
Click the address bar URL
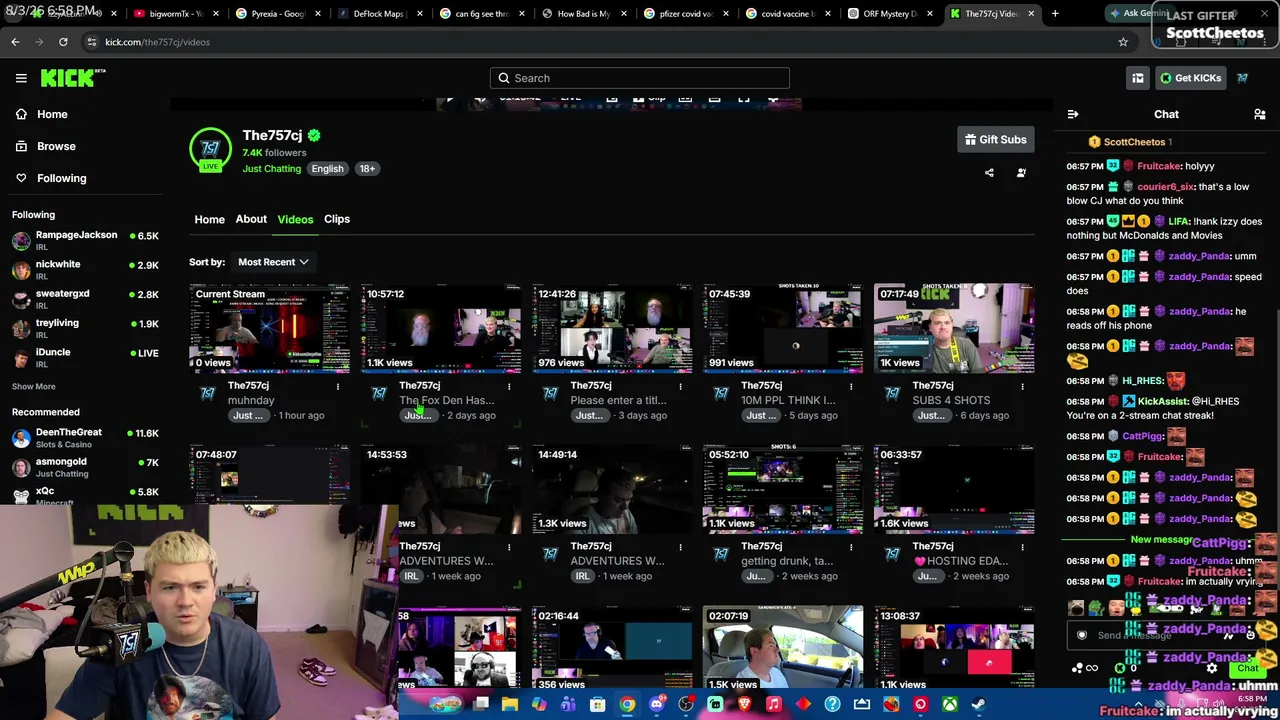157,42
